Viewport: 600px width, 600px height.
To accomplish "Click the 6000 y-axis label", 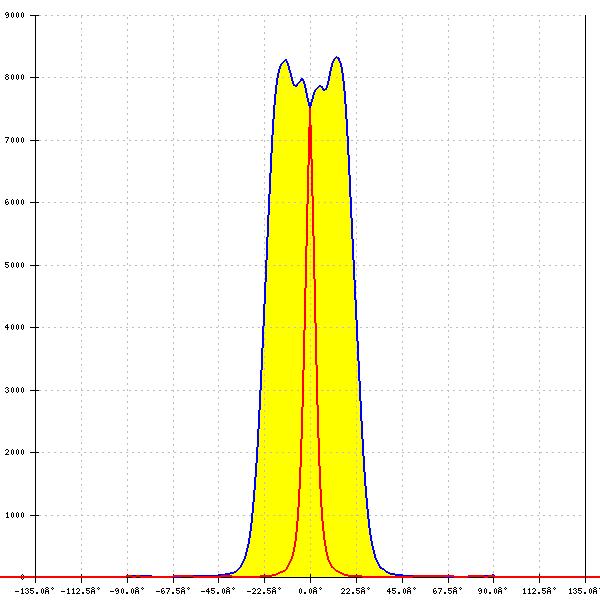I will point(15,202).
